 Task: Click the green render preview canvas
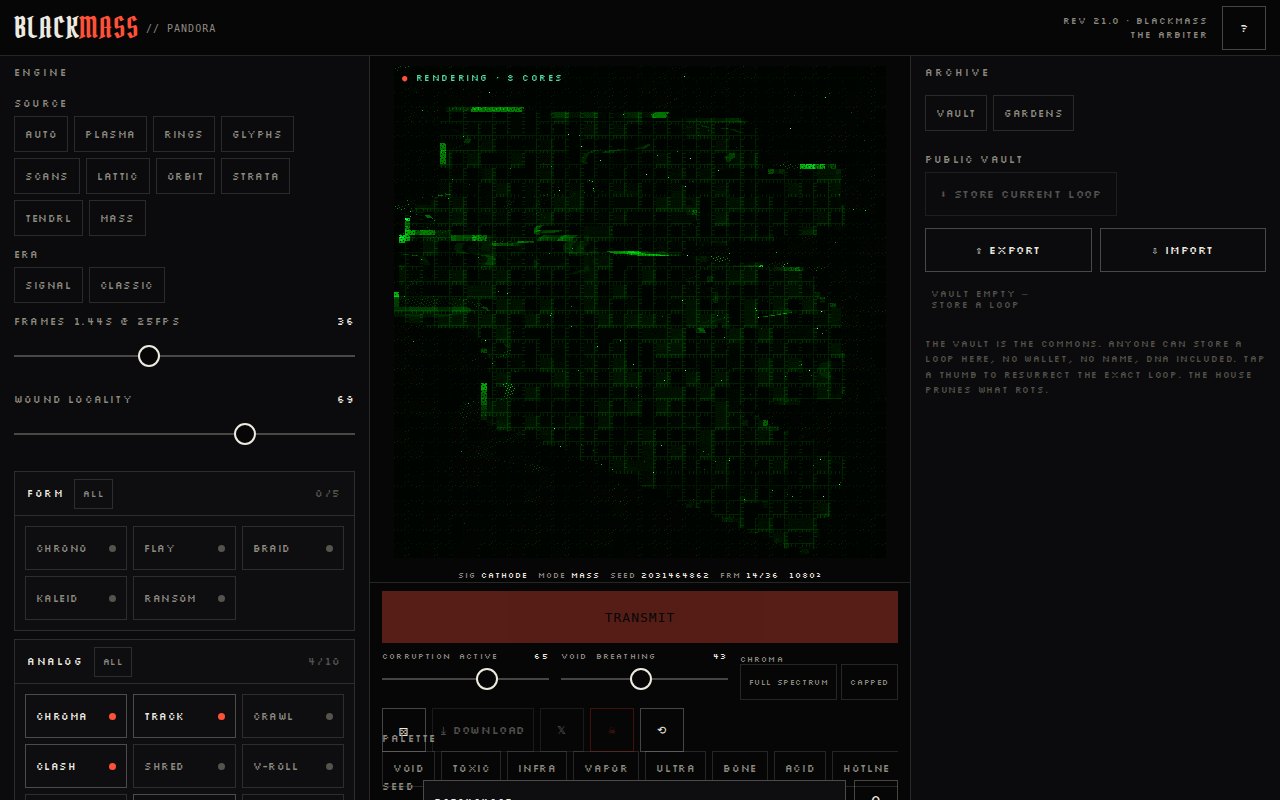click(639, 312)
